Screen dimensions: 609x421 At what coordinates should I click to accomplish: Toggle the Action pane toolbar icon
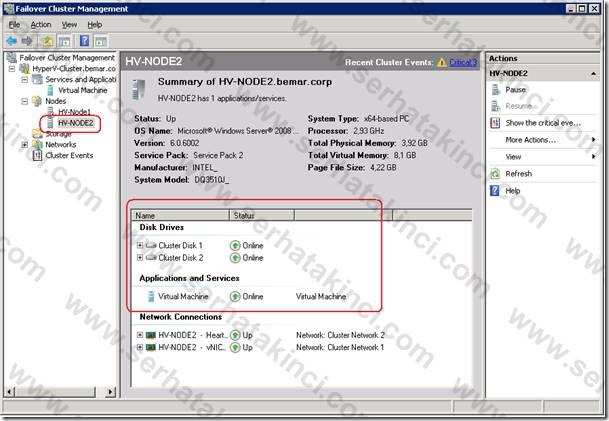pyautogui.click(x=101, y=41)
